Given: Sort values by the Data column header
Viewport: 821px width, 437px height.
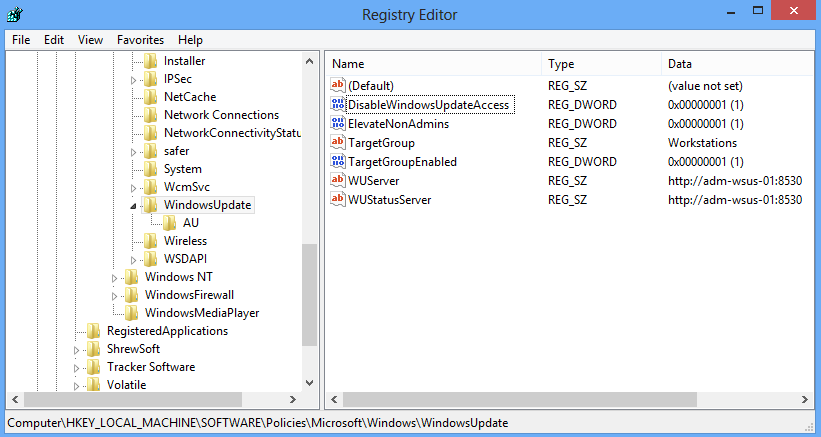Looking at the screenshot, I should pyautogui.click(x=738, y=64).
